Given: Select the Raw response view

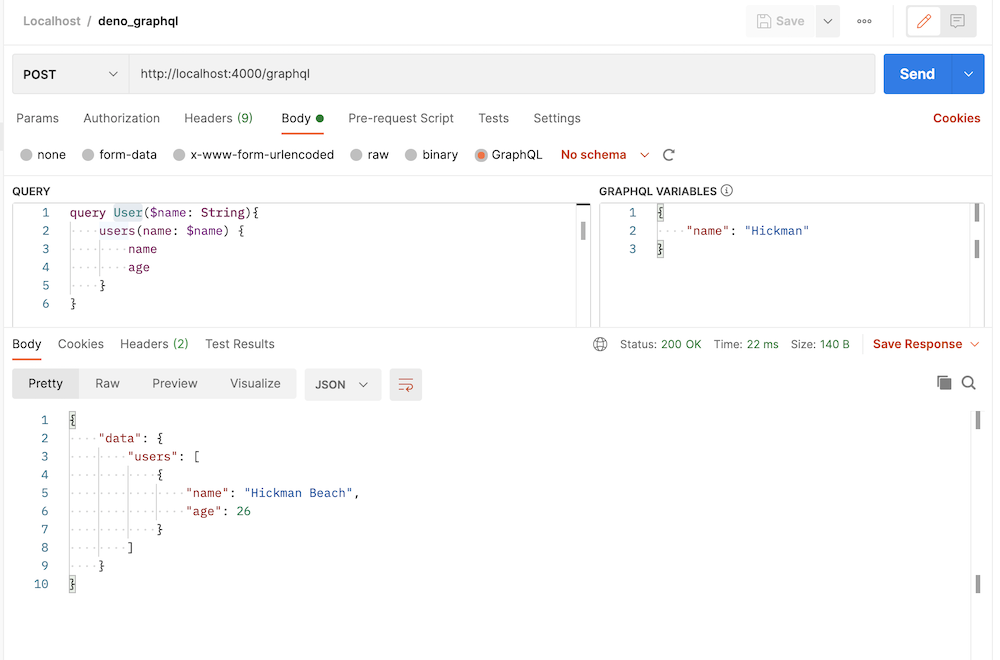Looking at the screenshot, I should pyautogui.click(x=107, y=383).
